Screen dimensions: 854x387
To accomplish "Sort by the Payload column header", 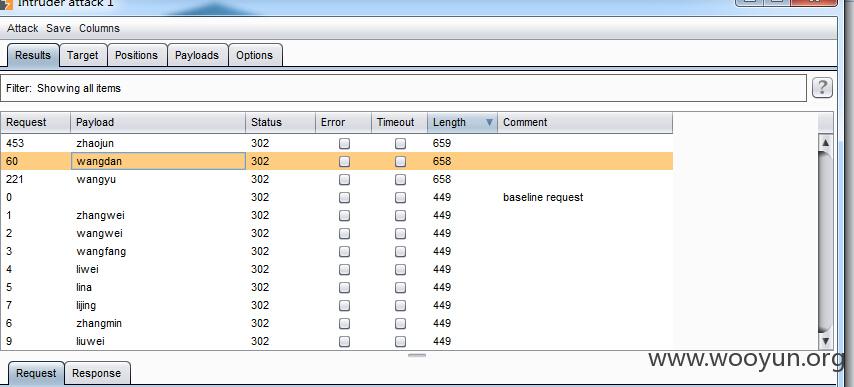I will [x=158, y=122].
